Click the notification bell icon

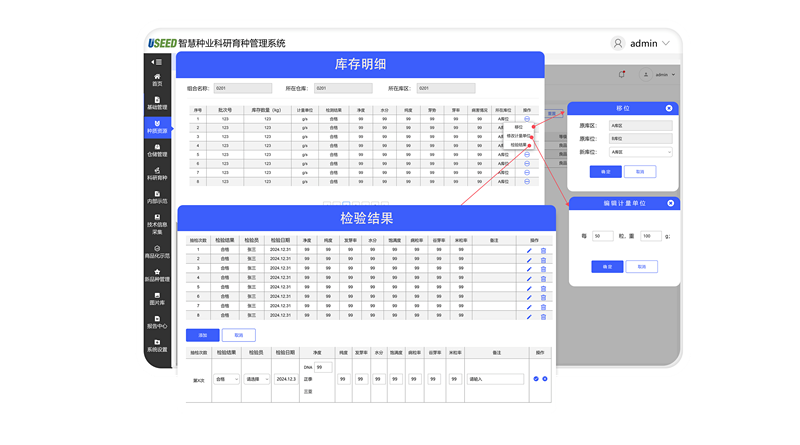tap(622, 73)
